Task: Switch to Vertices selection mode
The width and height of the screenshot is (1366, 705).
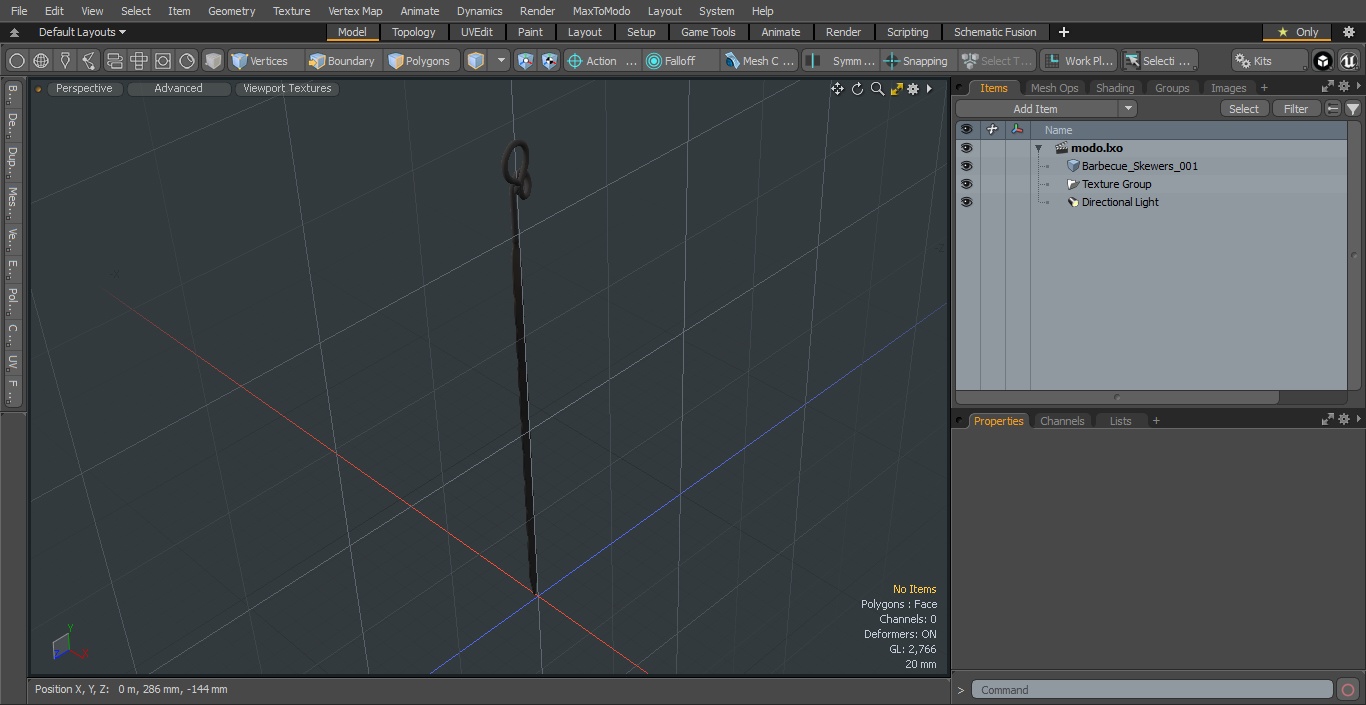Action: coord(265,61)
